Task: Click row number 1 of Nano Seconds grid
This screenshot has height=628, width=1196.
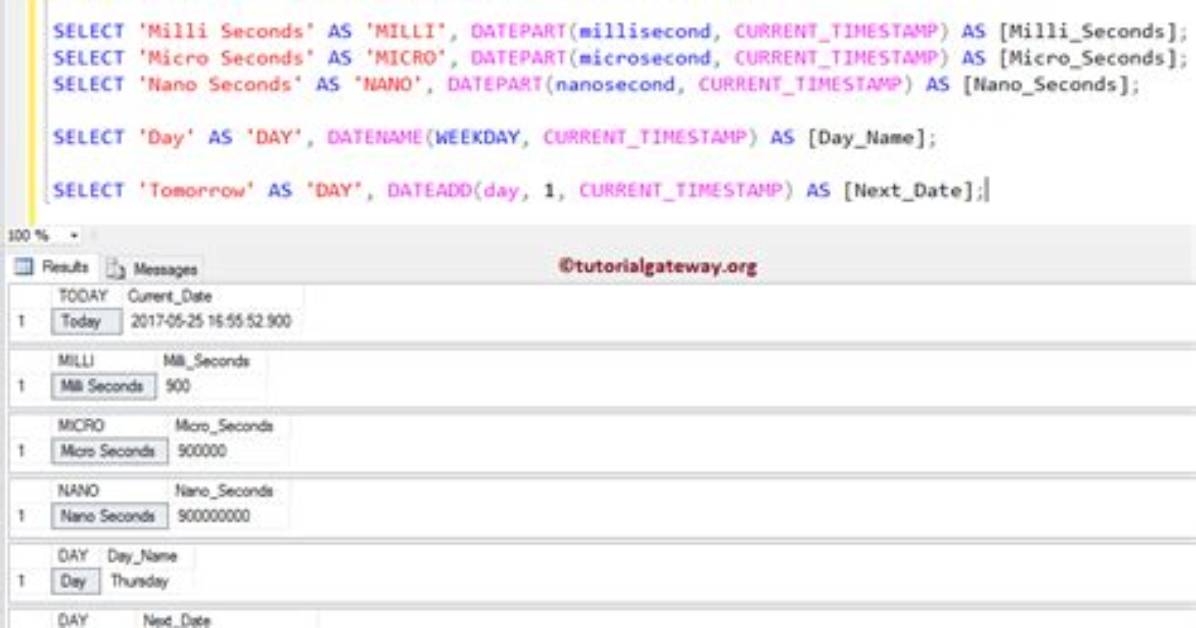Action: click(x=22, y=516)
